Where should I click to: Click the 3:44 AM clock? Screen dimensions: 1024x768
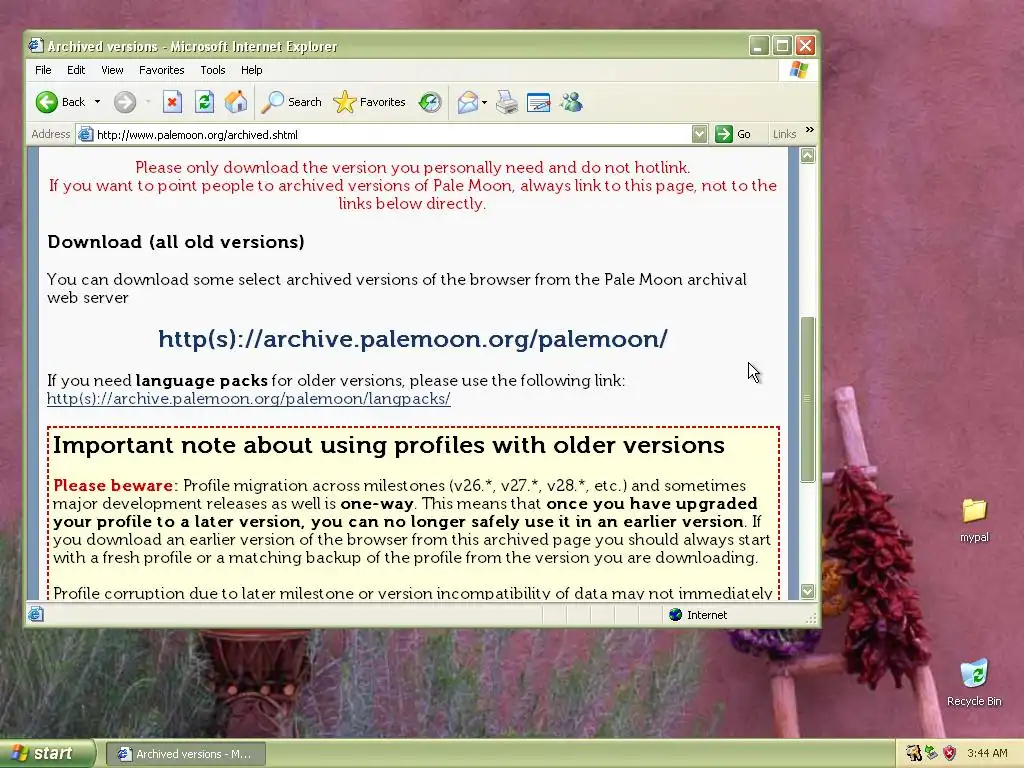pos(987,753)
